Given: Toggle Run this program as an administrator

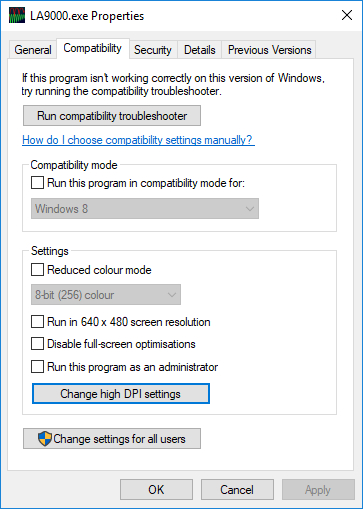Looking at the screenshot, I should pos(37,367).
